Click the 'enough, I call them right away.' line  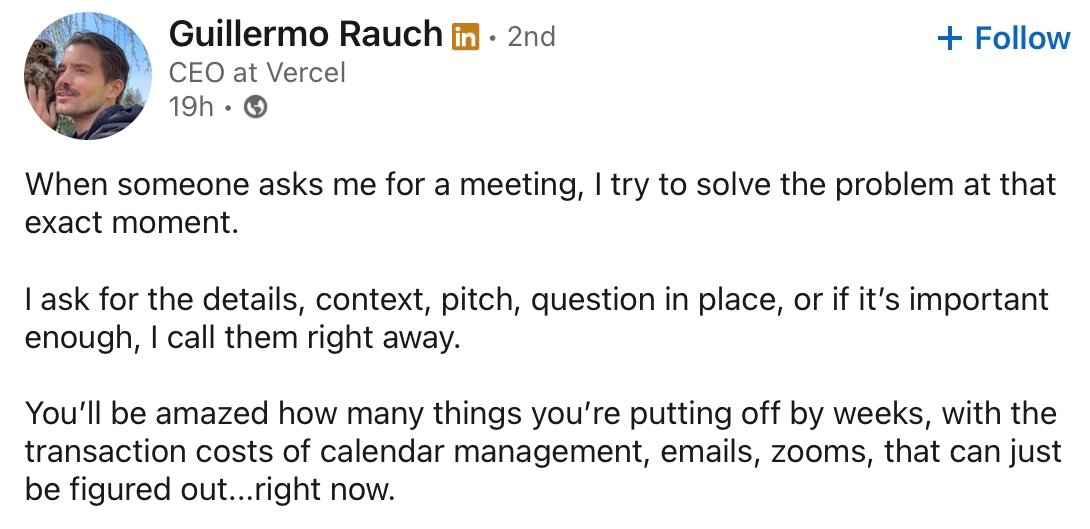click(243, 339)
